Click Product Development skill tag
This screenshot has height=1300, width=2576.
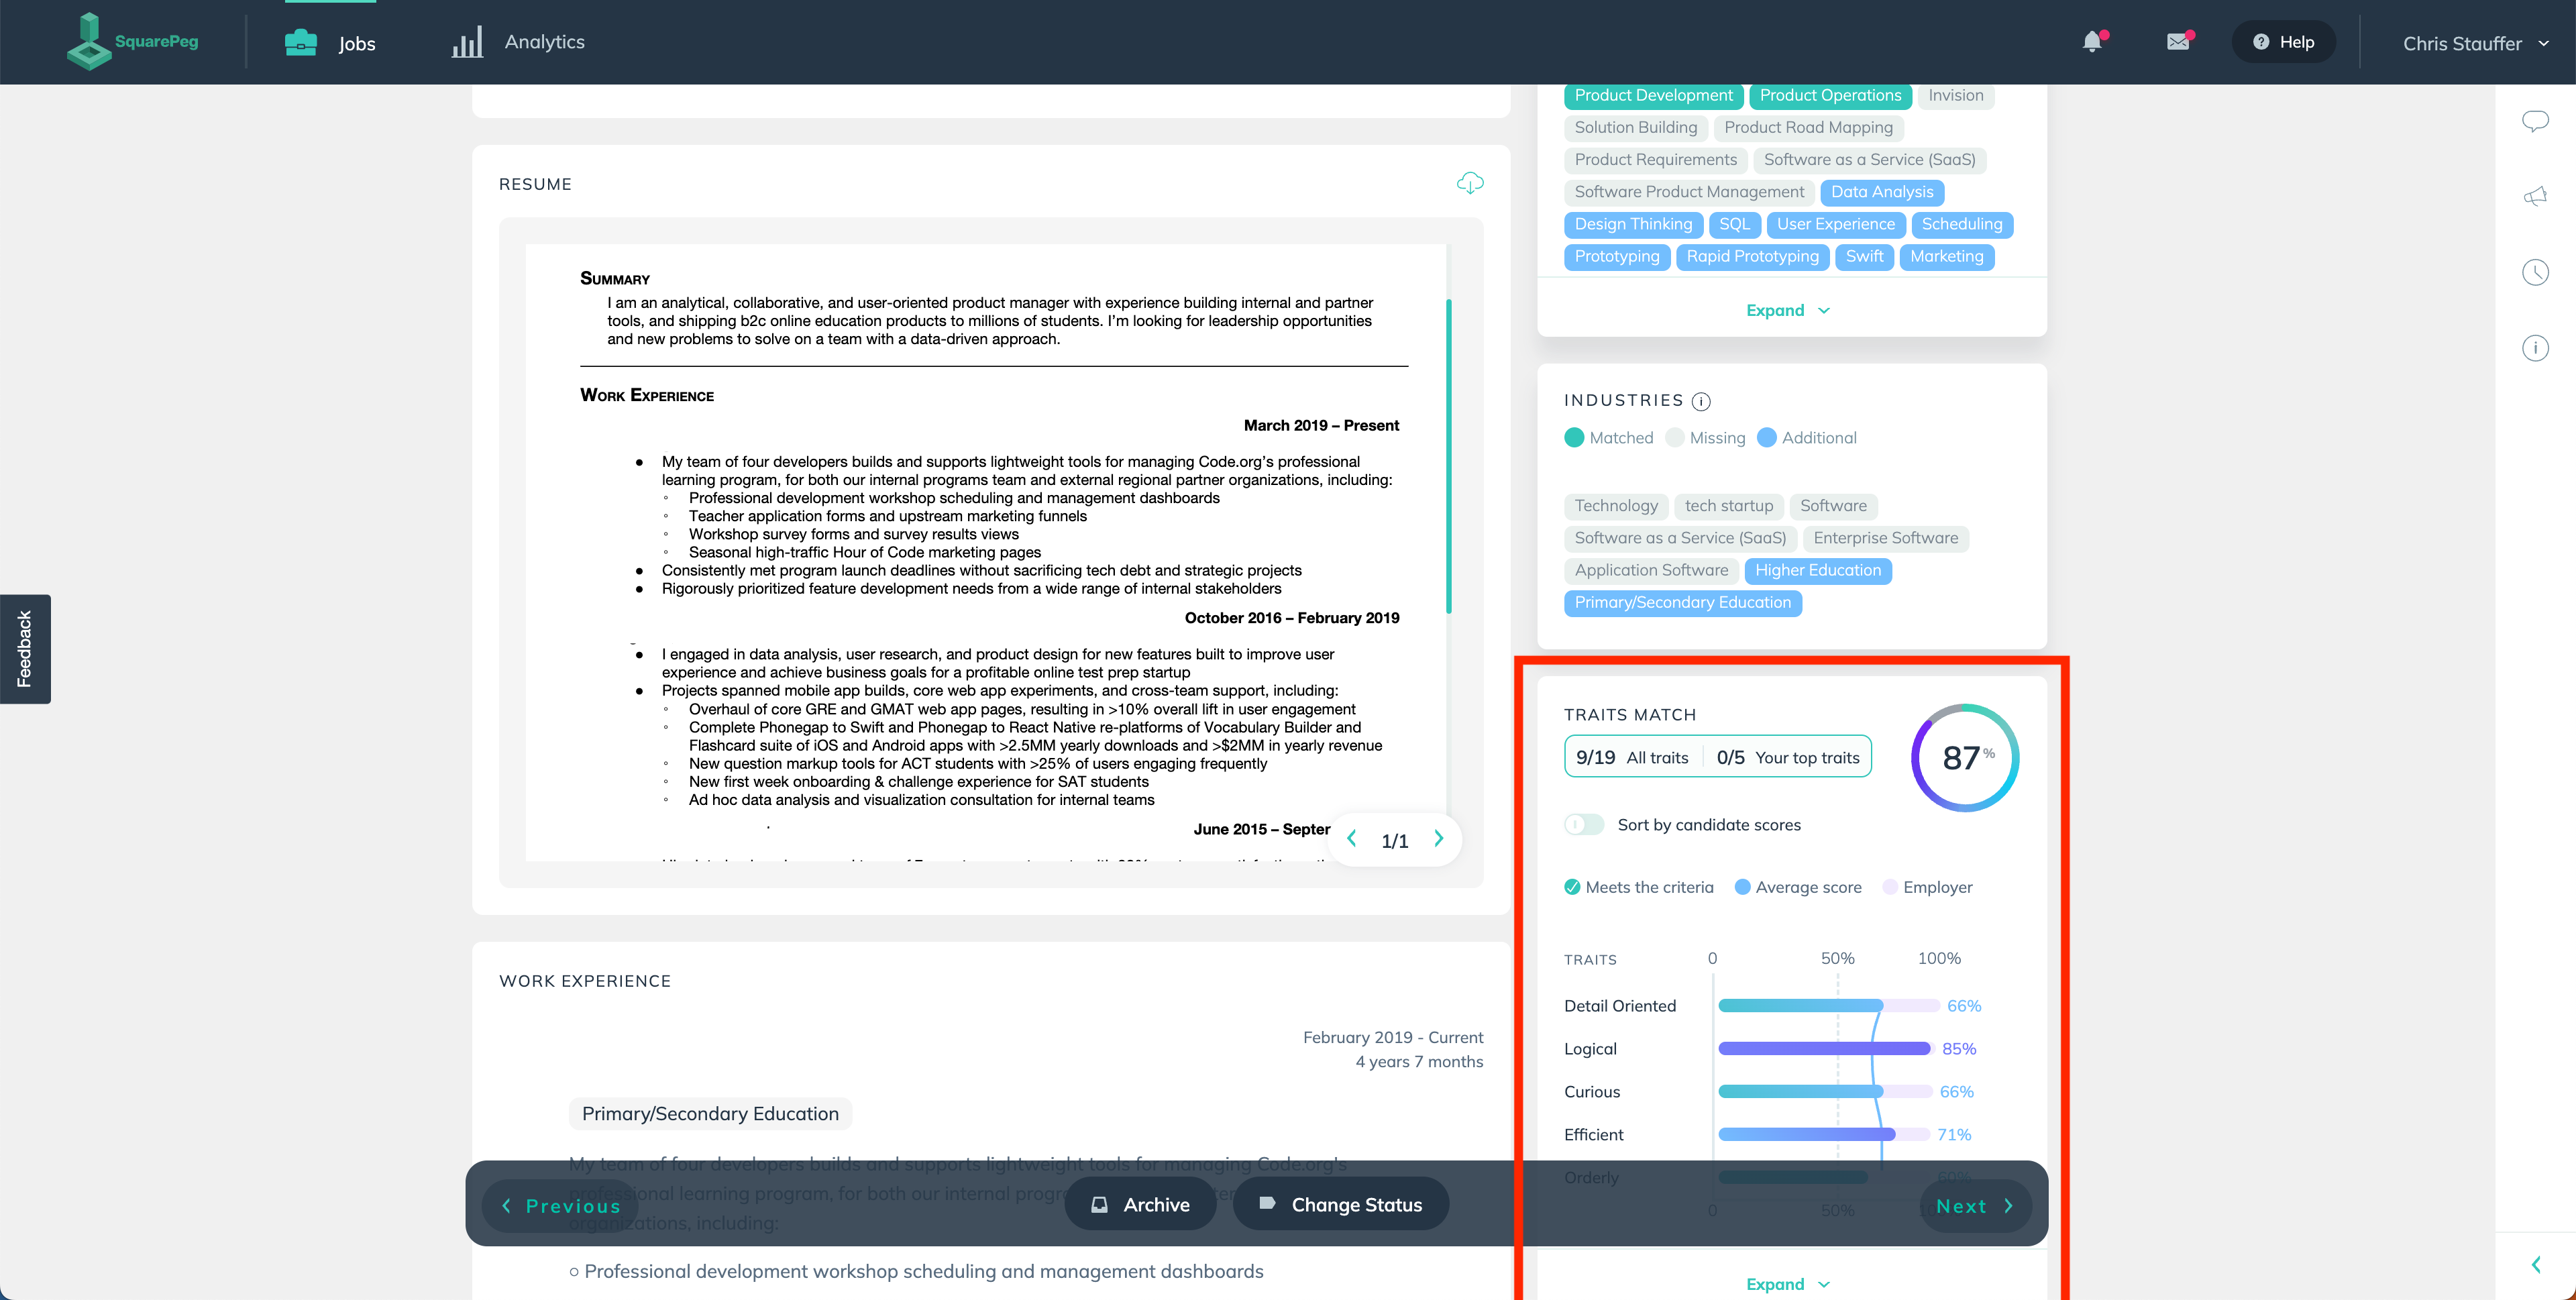(1653, 96)
